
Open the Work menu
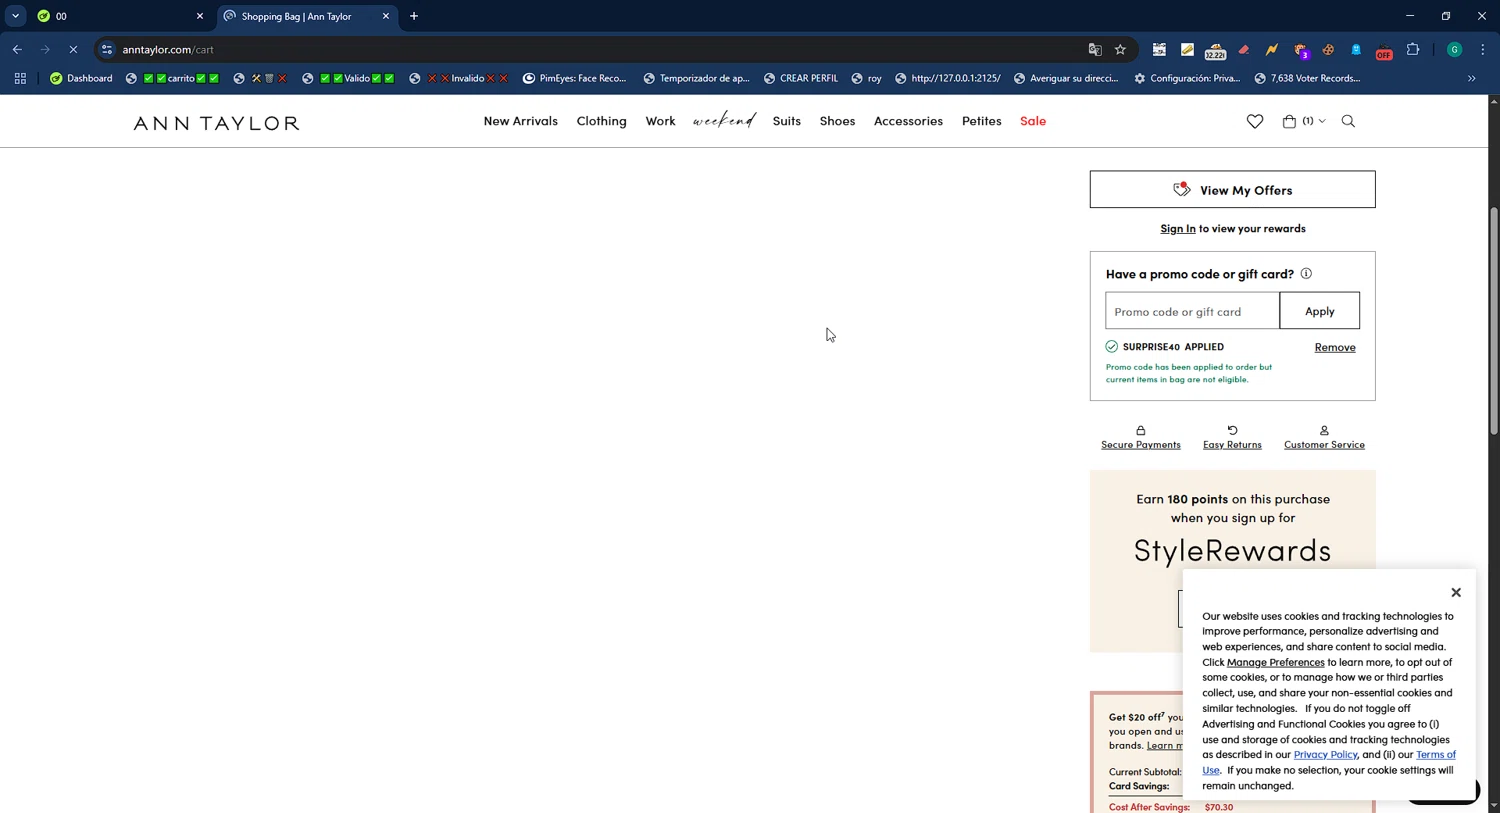(660, 121)
